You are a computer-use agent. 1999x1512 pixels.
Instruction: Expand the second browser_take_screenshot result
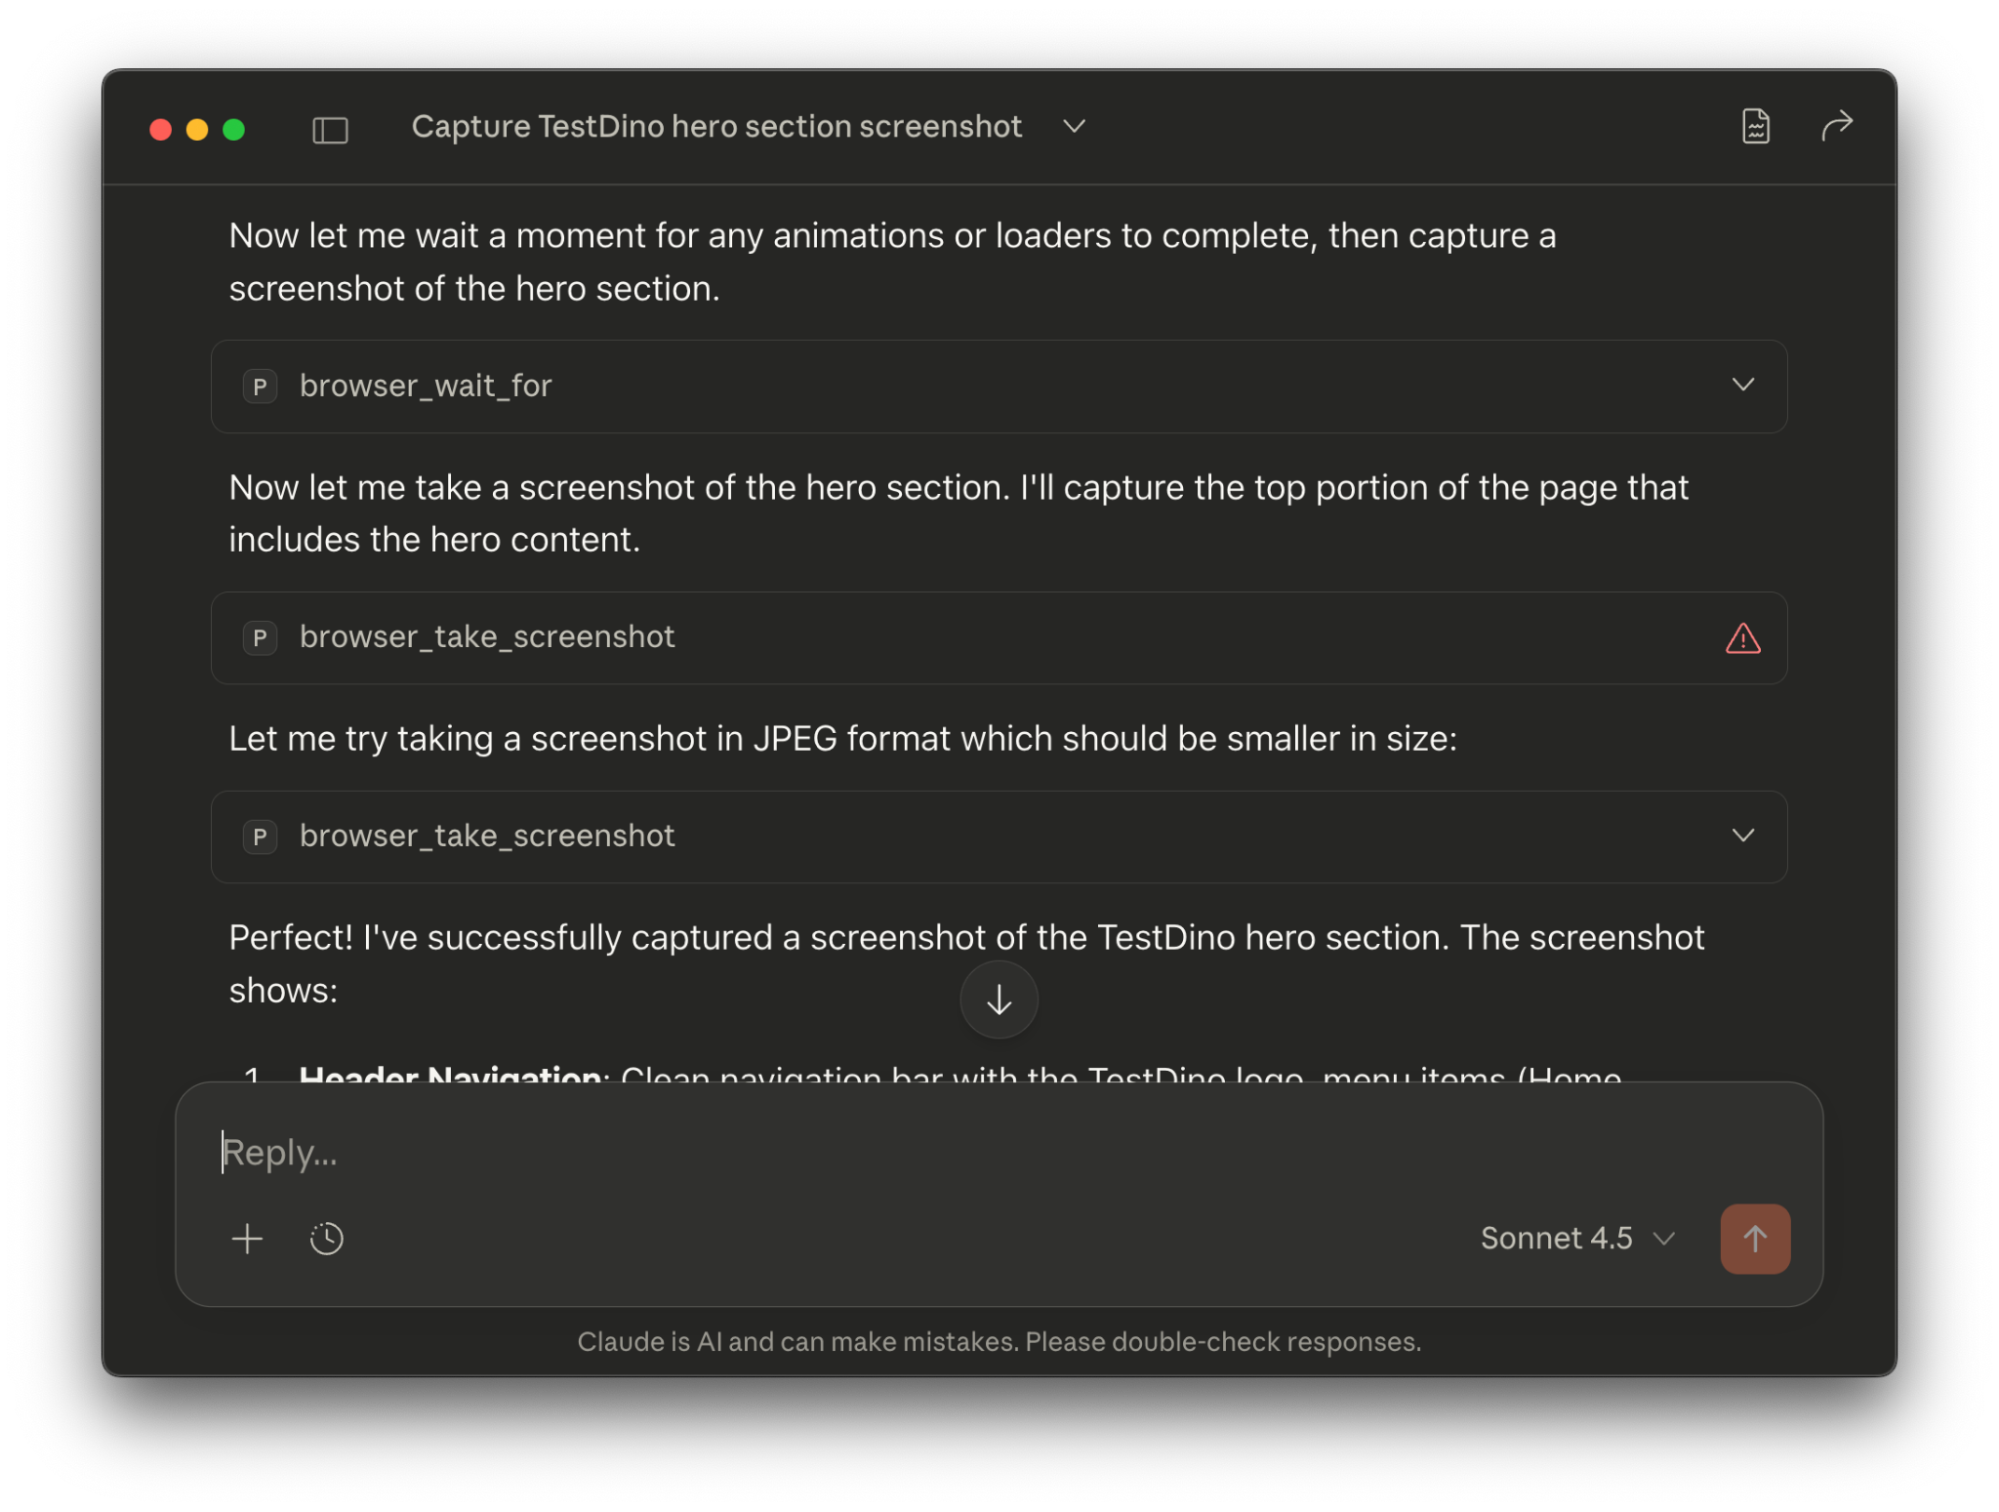tap(1744, 836)
